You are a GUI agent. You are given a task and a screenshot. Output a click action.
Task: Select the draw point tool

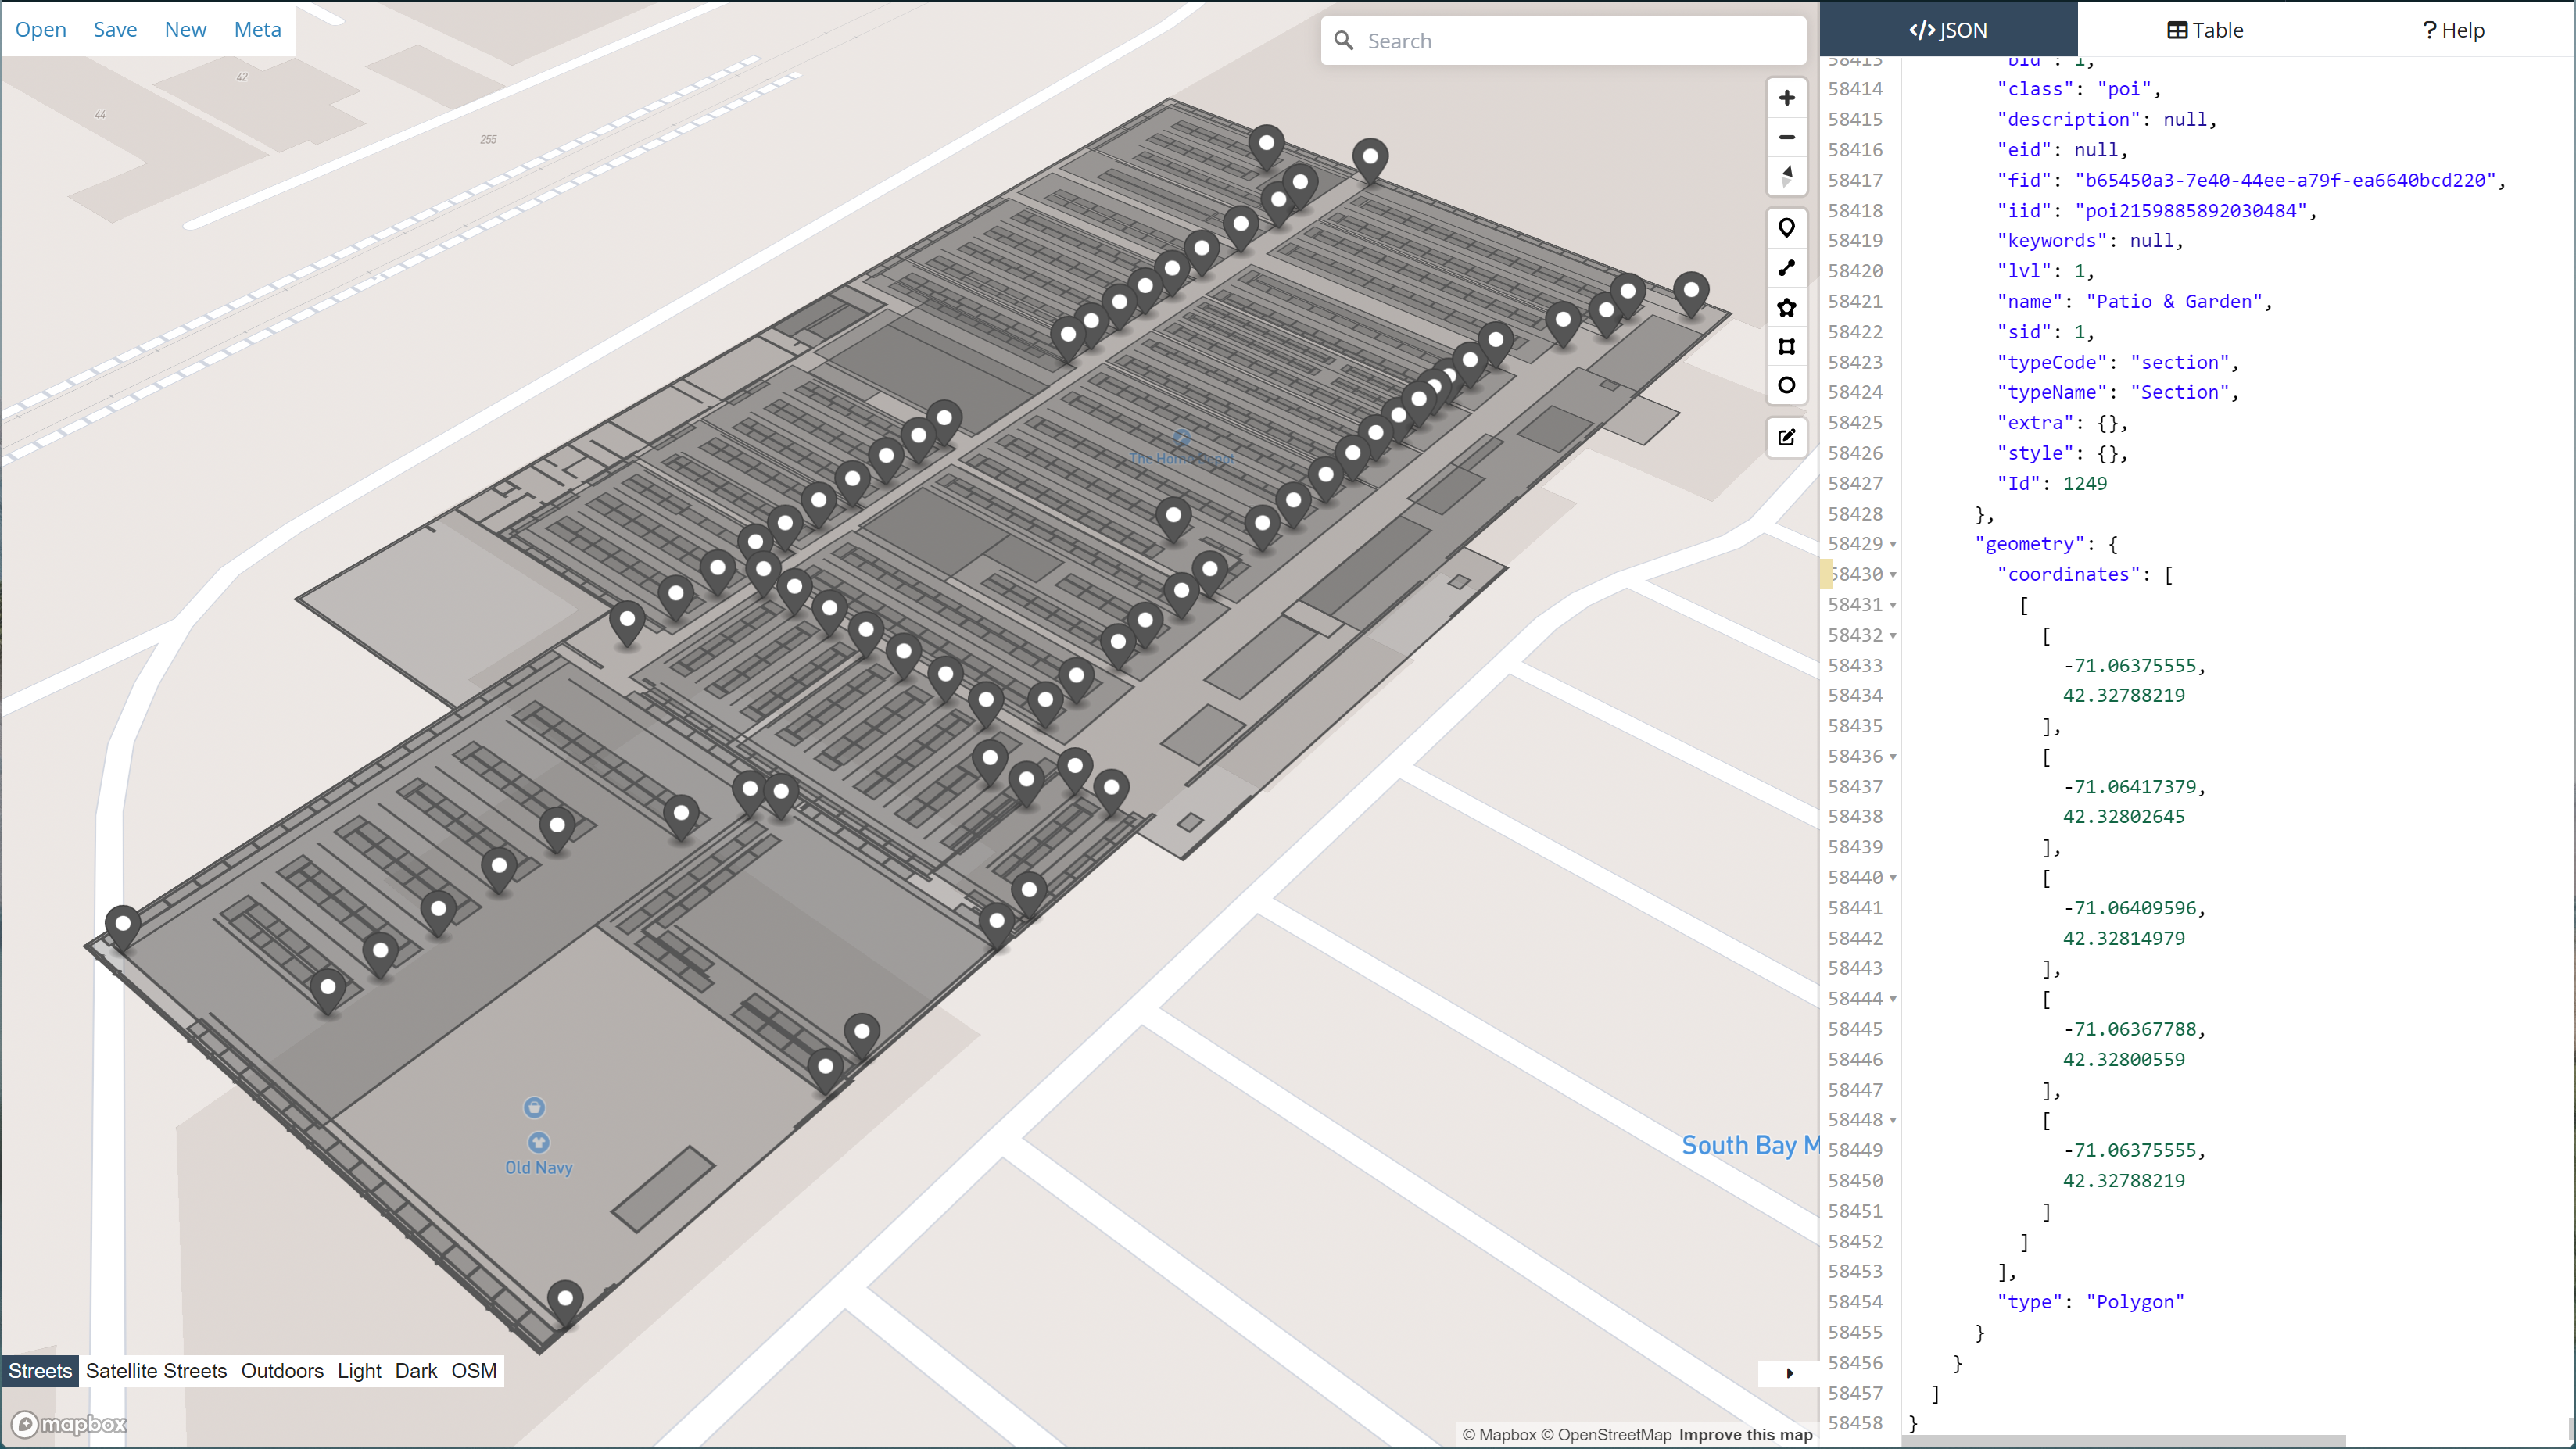click(1787, 227)
